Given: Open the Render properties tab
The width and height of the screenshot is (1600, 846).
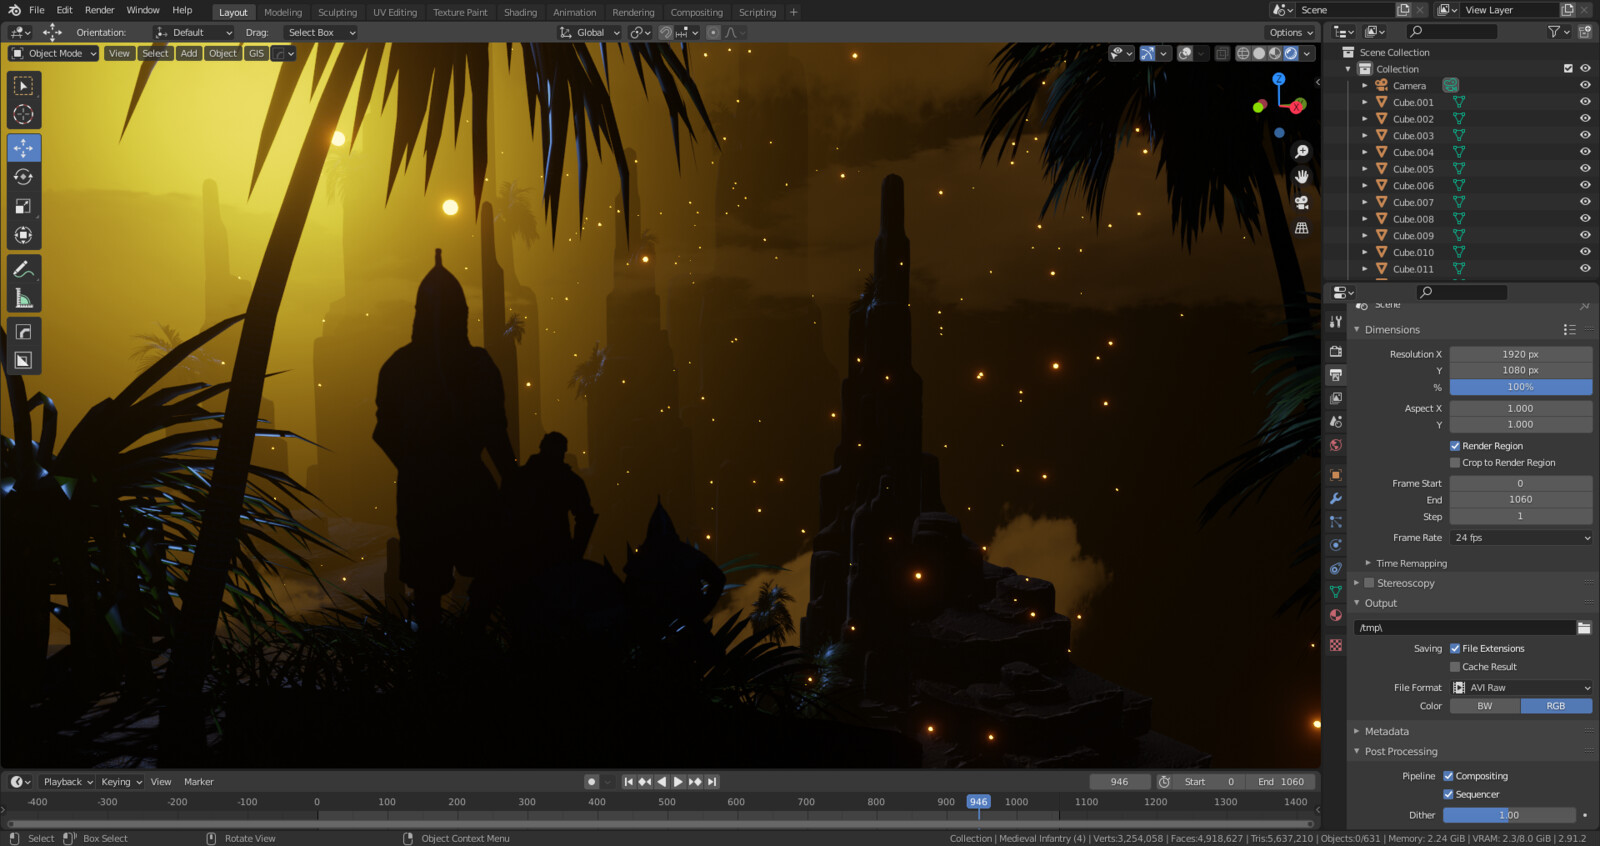Looking at the screenshot, I should (x=1335, y=351).
